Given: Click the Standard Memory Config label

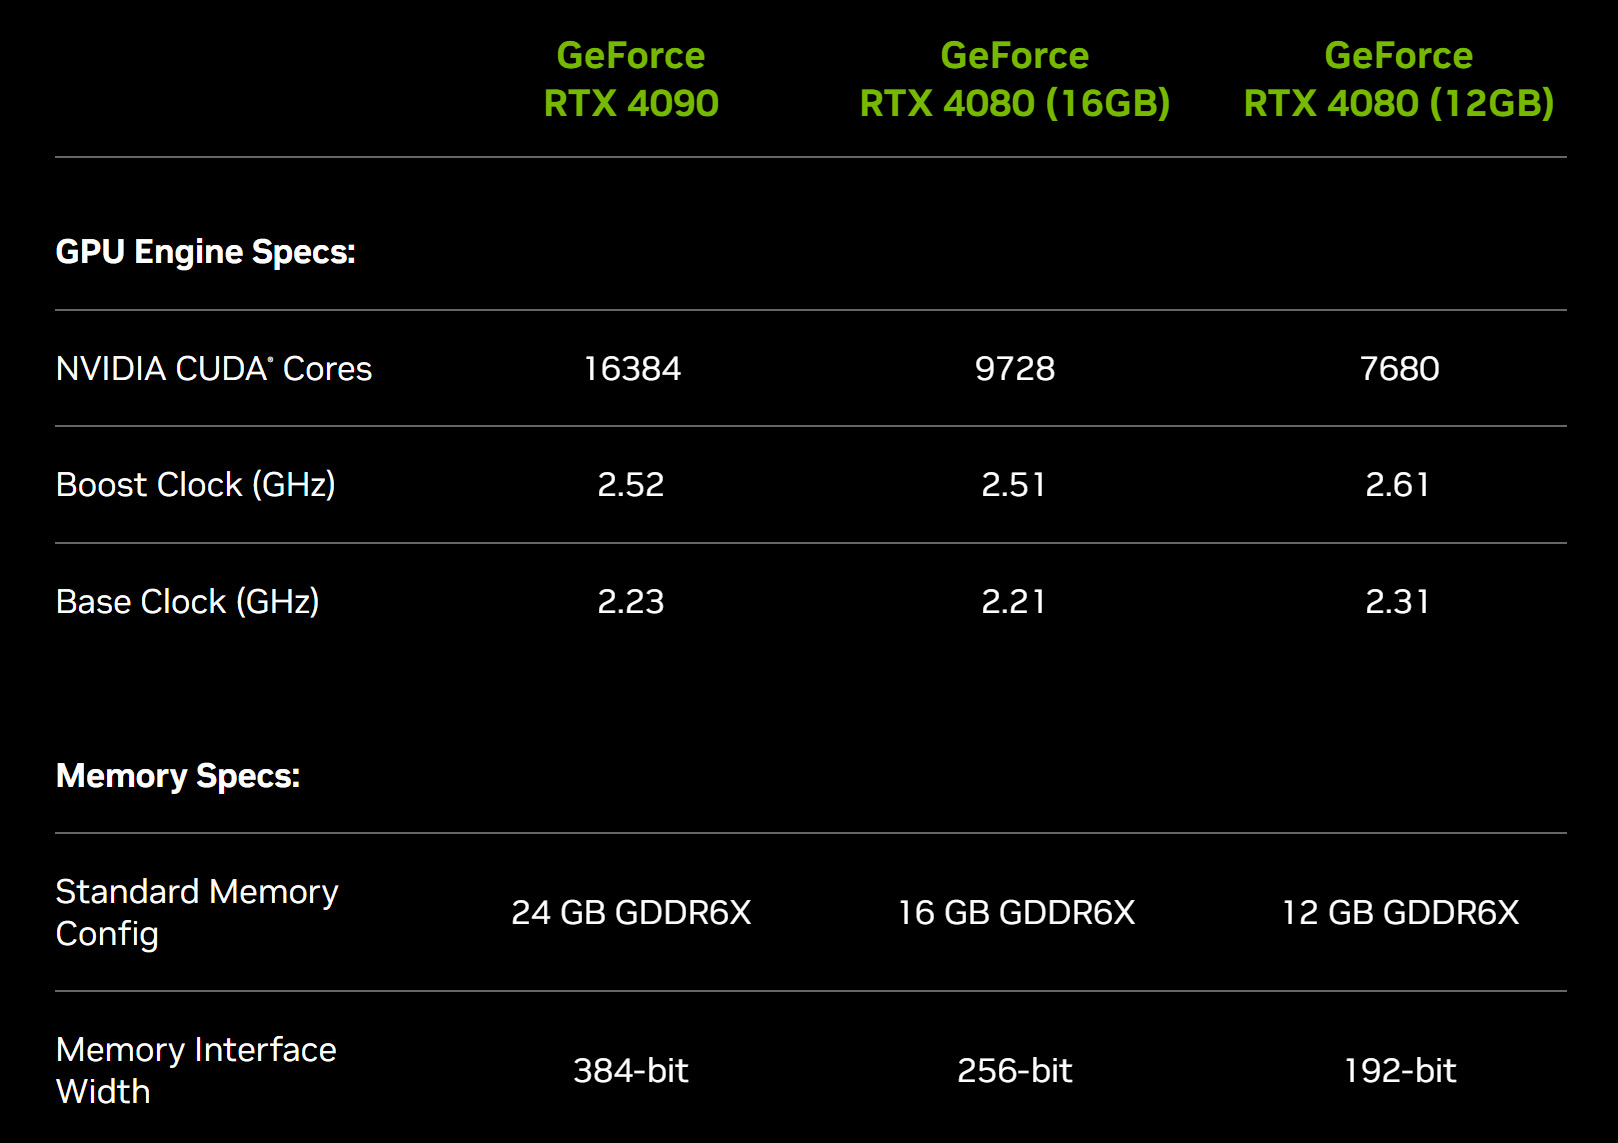Looking at the screenshot, I should 197,912.
